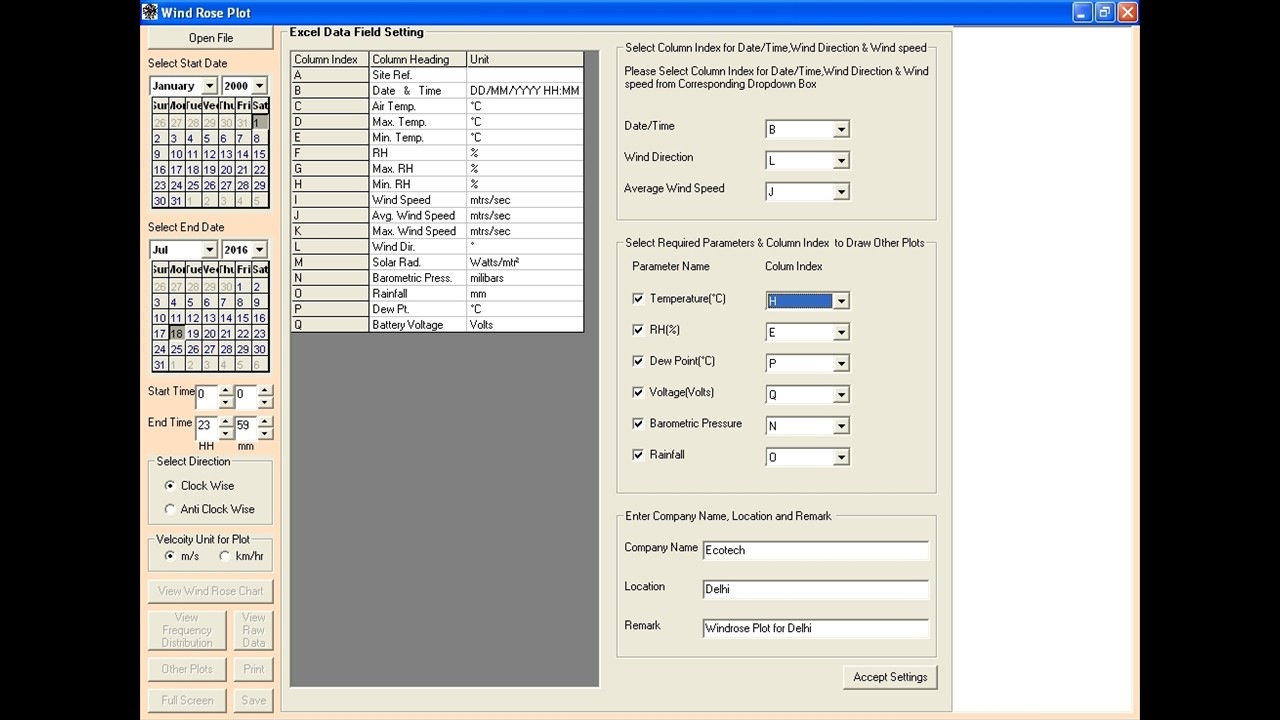Click the Full Screen button
1280x720 pixels.
[x=187, y=700]
